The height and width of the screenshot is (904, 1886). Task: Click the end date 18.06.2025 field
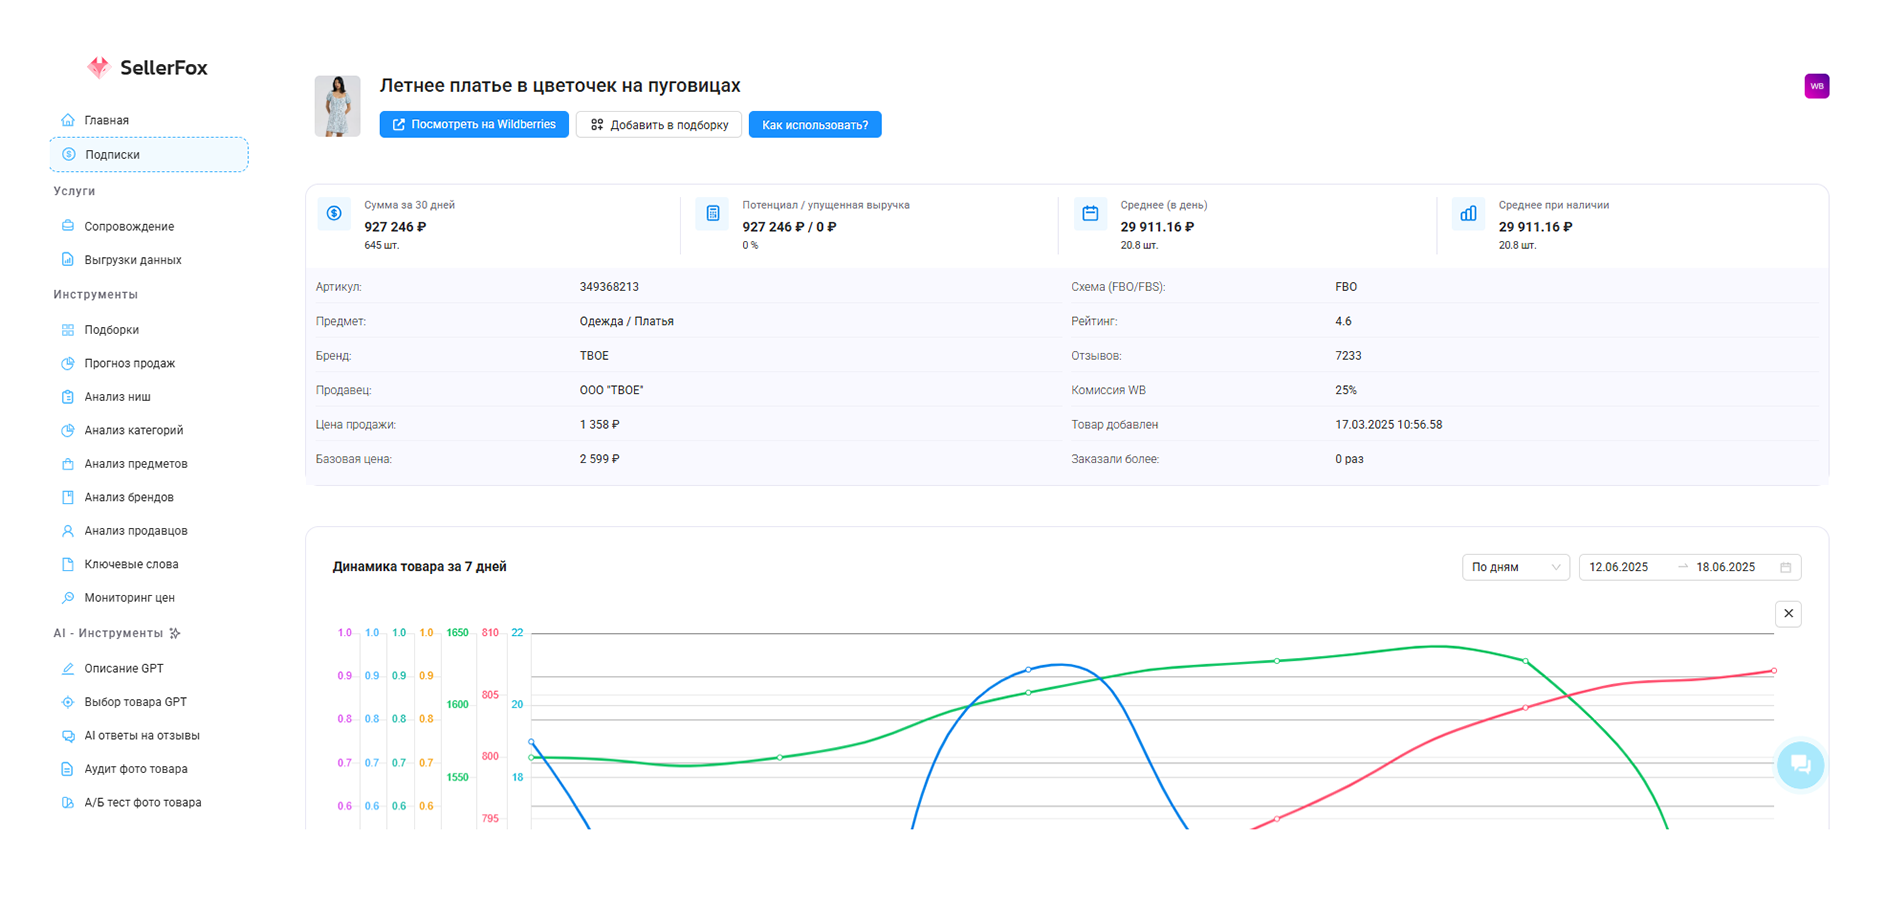pyautogui.click(x=1725, y=567)
